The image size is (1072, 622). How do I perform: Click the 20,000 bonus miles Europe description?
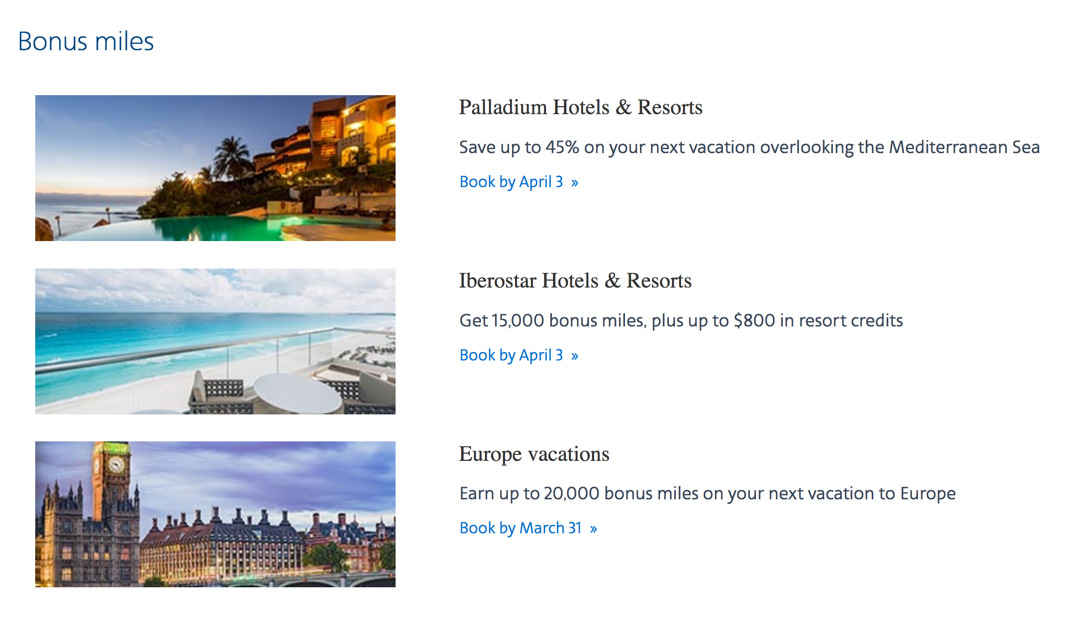[x=708, y=493]
